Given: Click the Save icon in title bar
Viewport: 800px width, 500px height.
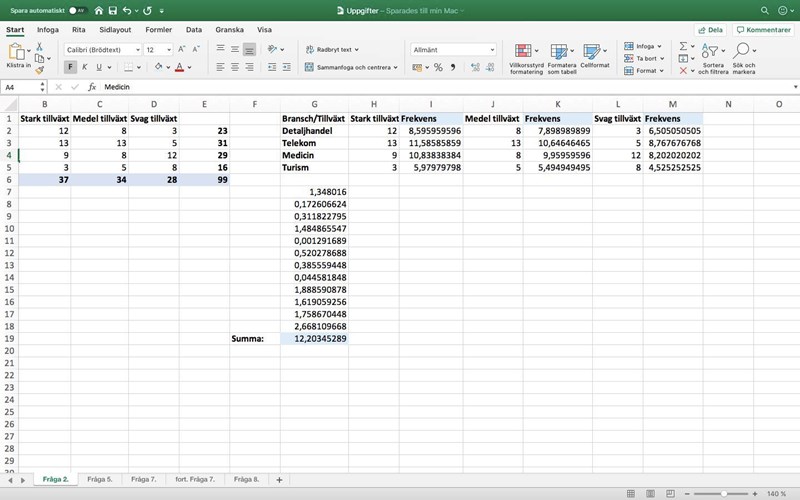Looking at the screenshot, I should 112,10.
